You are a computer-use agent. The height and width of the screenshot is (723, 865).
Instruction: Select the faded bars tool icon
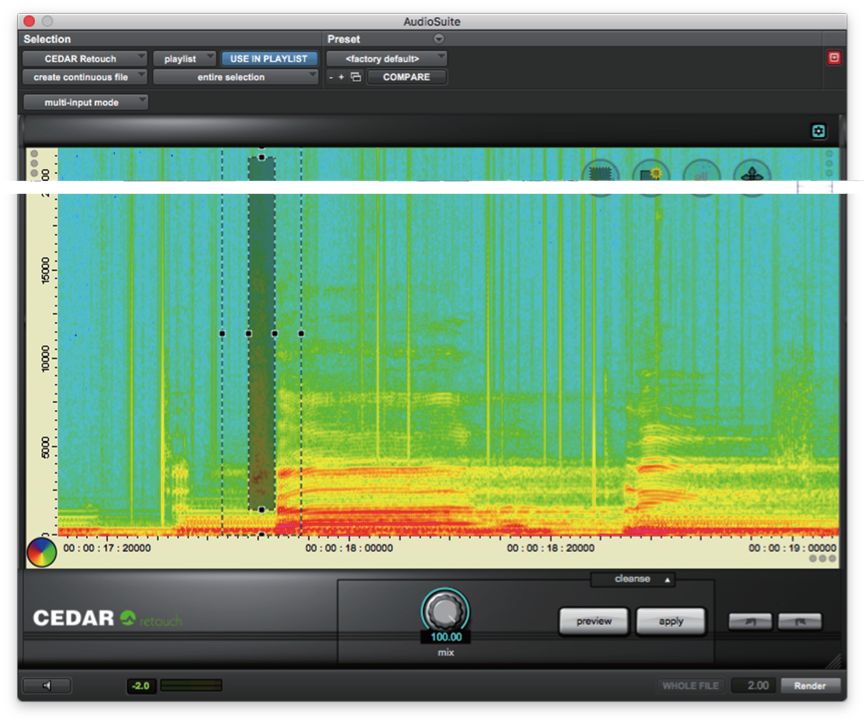pyautogui.click(x=701, y=175)
